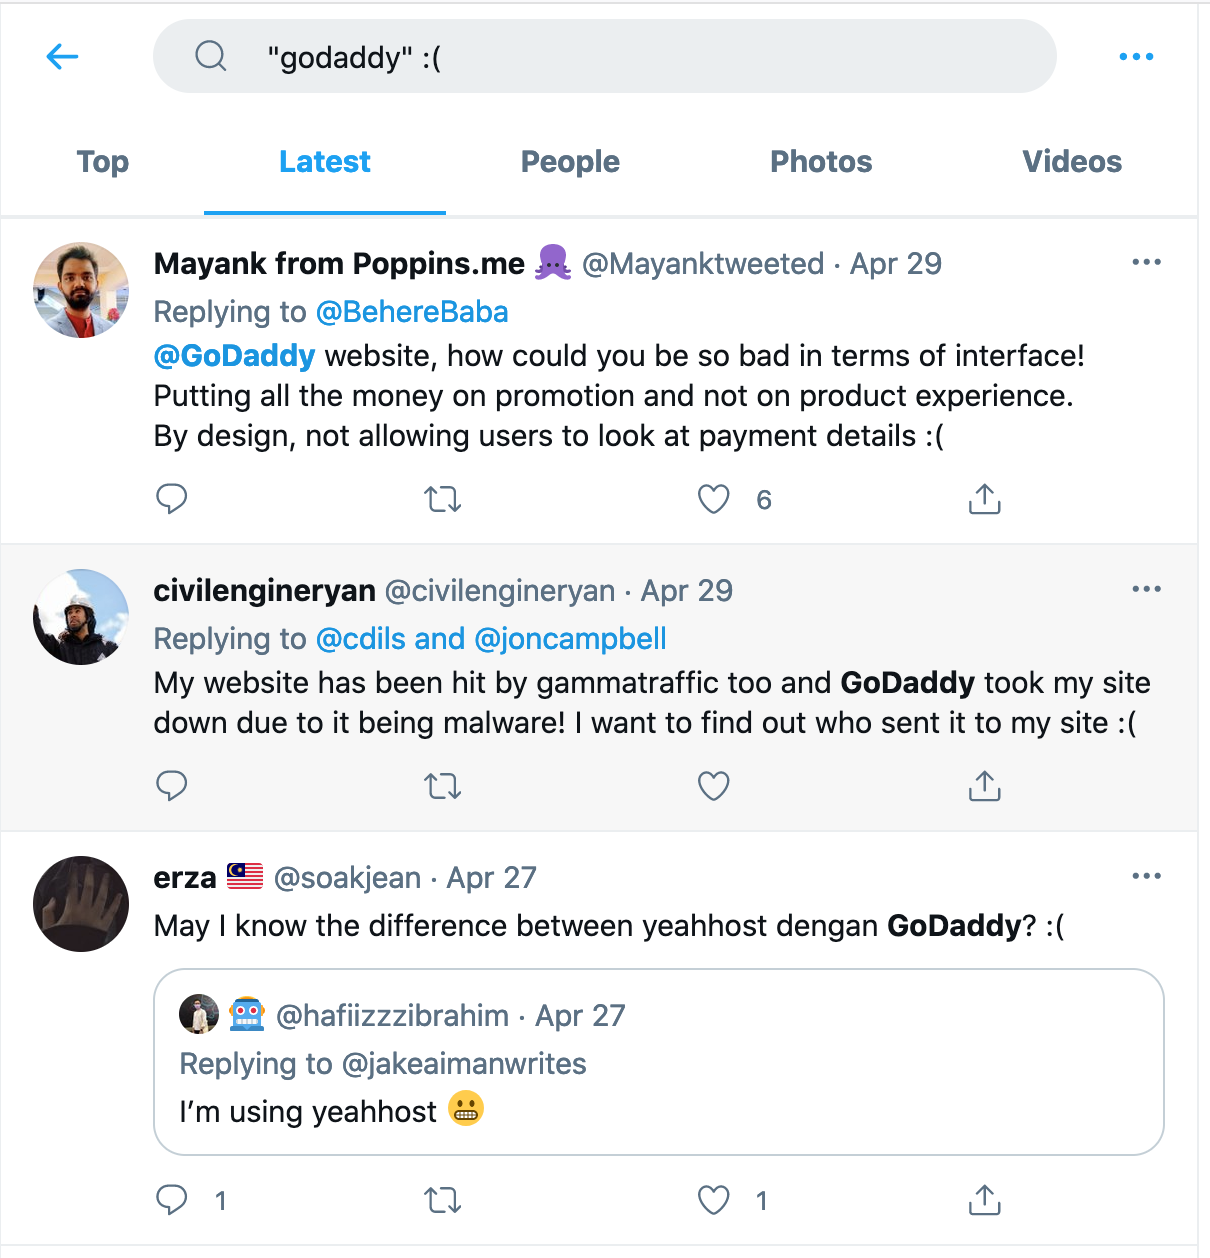
Task: Reply to erza's tweet
Action: pyautogui.click(x=172, y=1199)
